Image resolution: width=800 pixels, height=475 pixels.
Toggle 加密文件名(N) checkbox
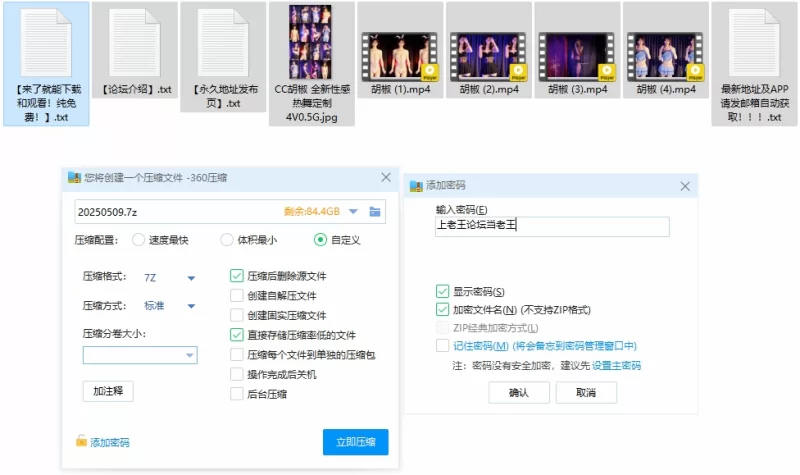click(442, 309)
